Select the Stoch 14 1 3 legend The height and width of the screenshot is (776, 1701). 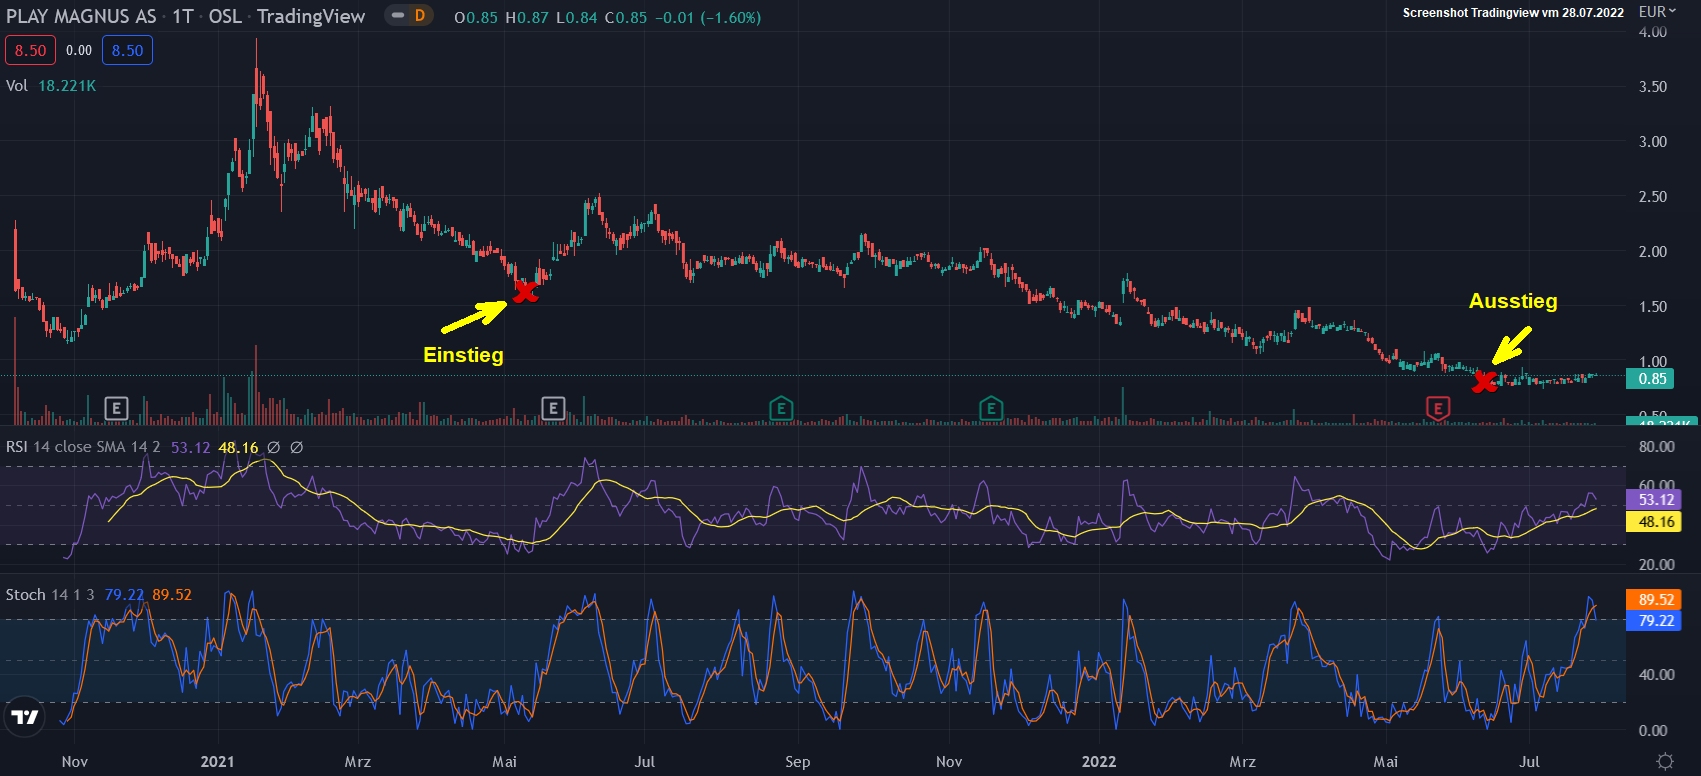50,595
